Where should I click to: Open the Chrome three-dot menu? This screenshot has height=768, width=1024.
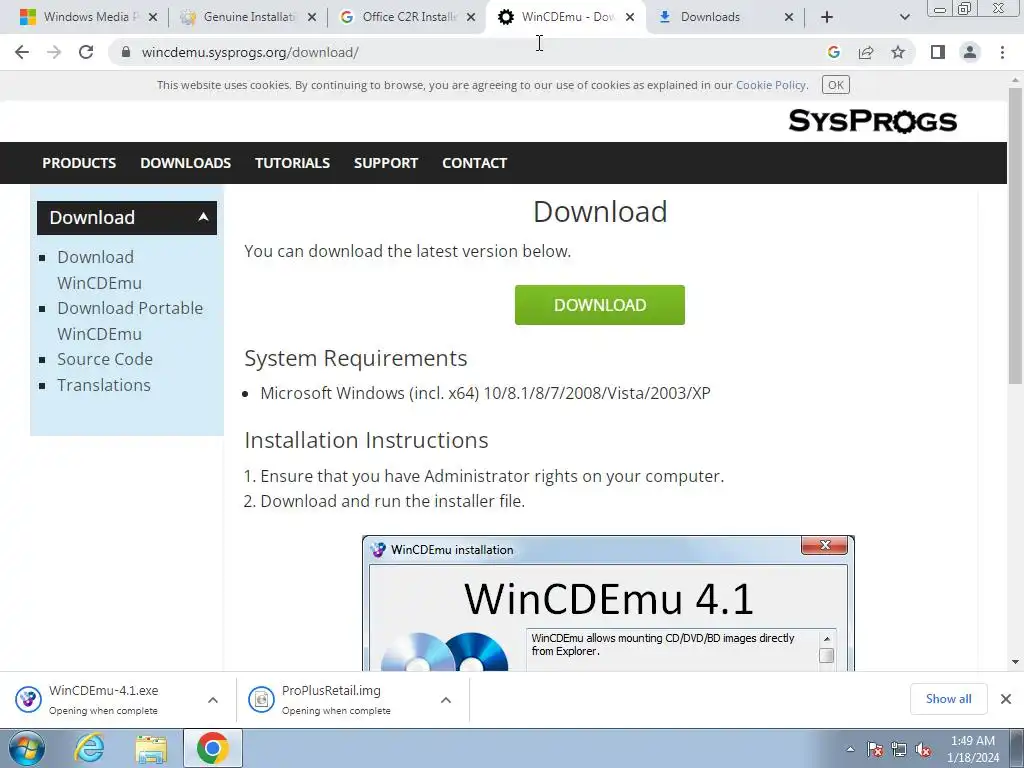tap(1002, 52)
